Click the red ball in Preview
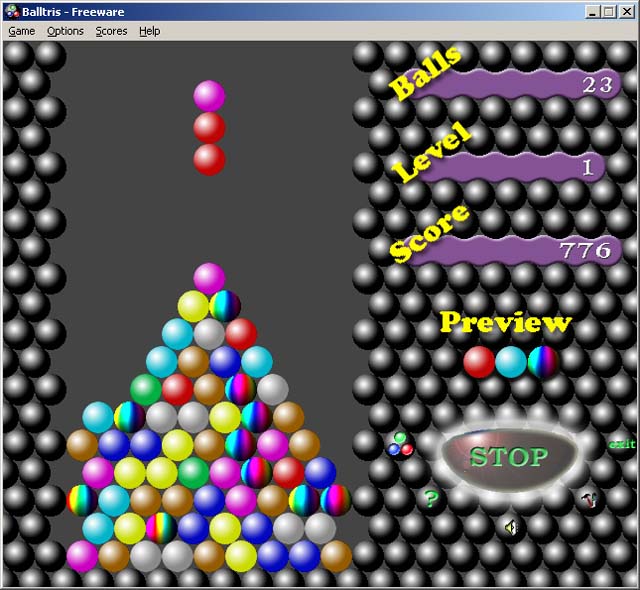The width and height of the screenshot is (640, 590). click(x=479, y=362)
